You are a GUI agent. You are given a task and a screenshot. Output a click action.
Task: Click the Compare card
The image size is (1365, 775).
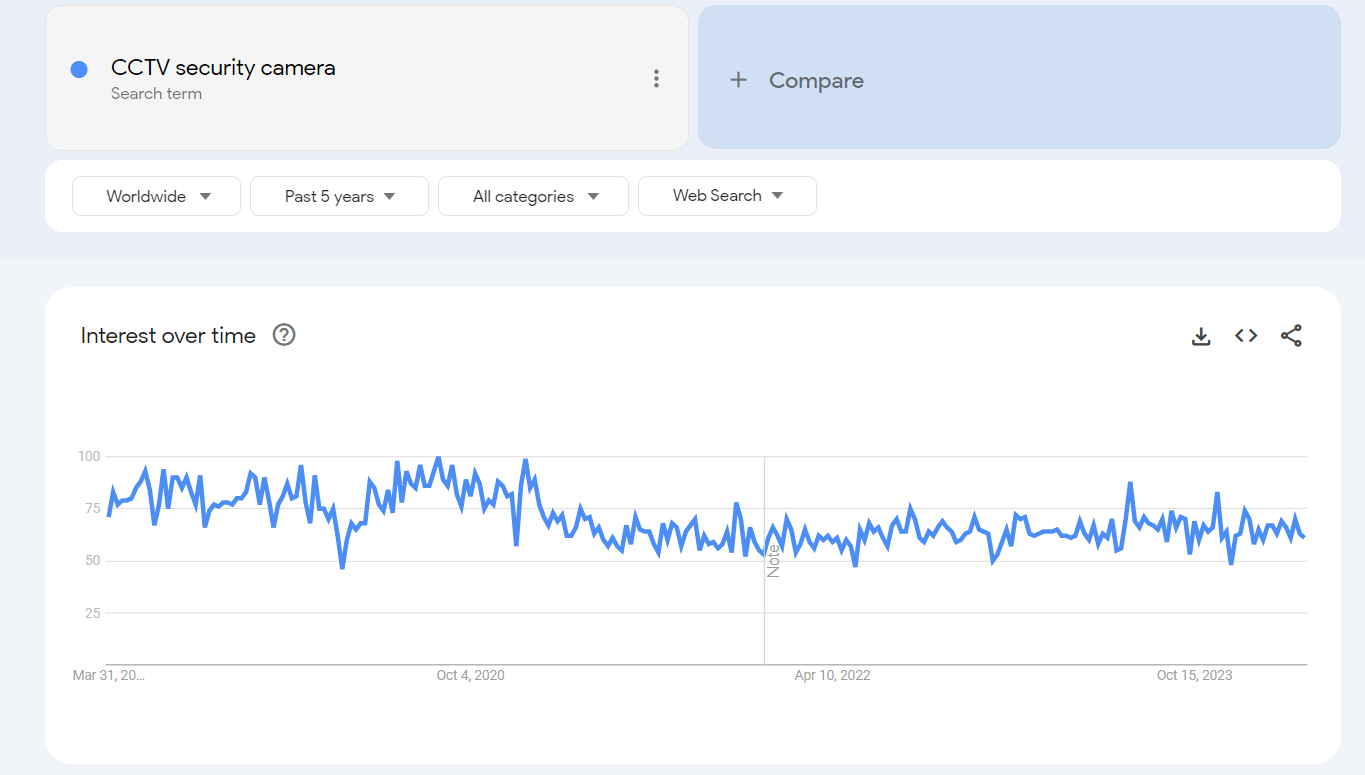tap(1018, 78)
